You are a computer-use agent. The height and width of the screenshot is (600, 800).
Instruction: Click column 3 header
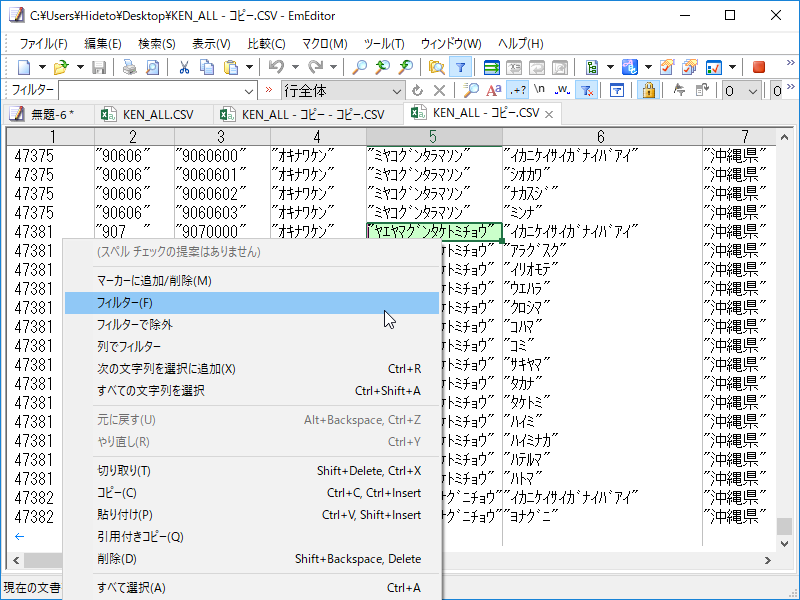click(x=222, y=137)
